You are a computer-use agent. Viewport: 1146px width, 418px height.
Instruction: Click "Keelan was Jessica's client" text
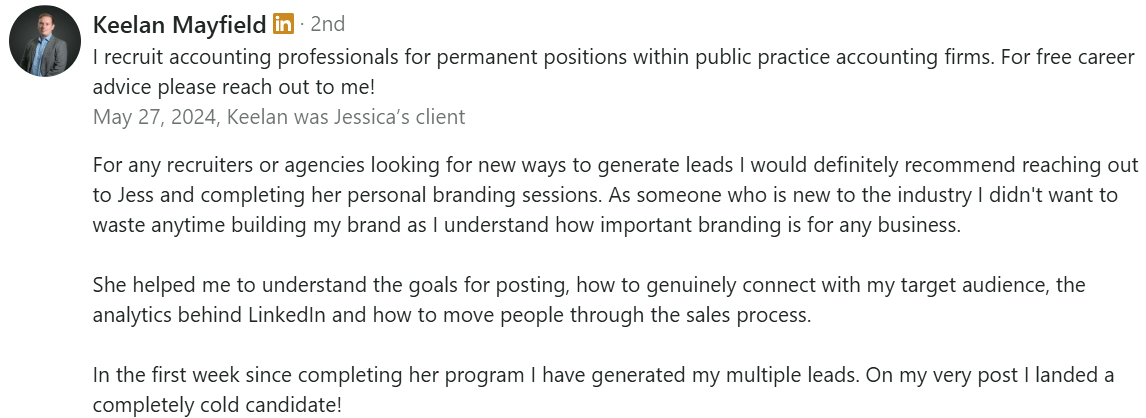click(x=346, y=117)
